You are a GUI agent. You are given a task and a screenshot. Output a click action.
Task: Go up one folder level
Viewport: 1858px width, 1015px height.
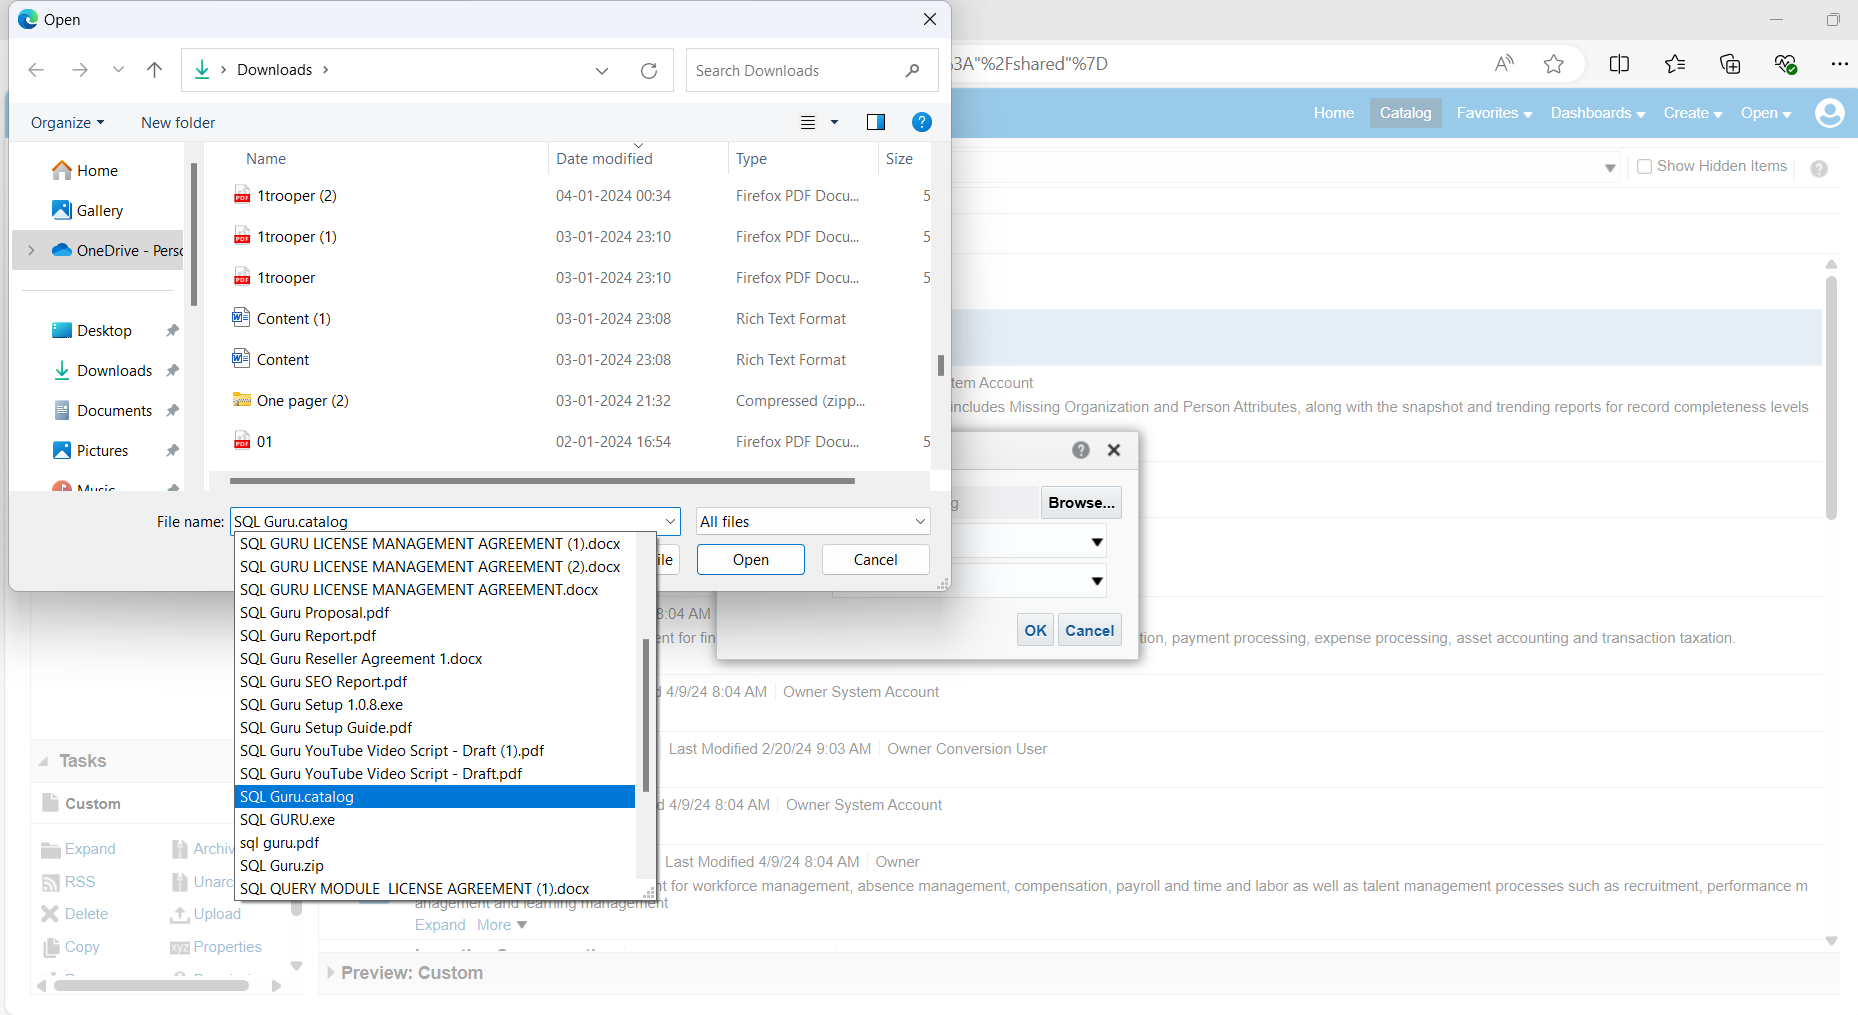coord(154,70)
